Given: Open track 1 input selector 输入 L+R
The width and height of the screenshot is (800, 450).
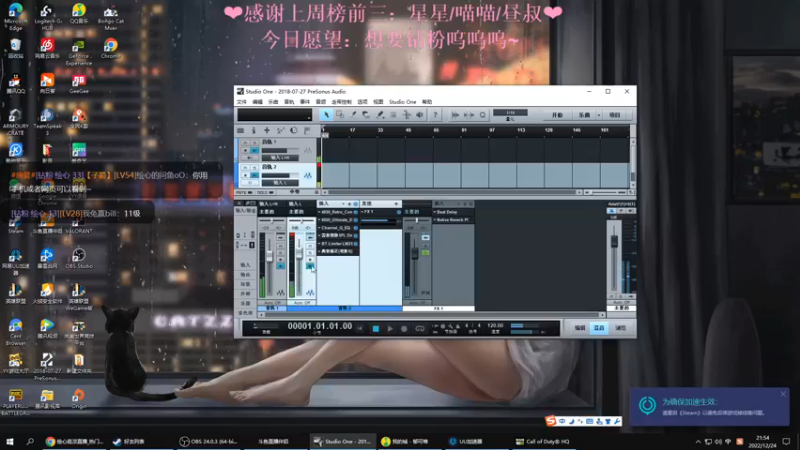Looking at the screenshot, I should coord(280,158).
